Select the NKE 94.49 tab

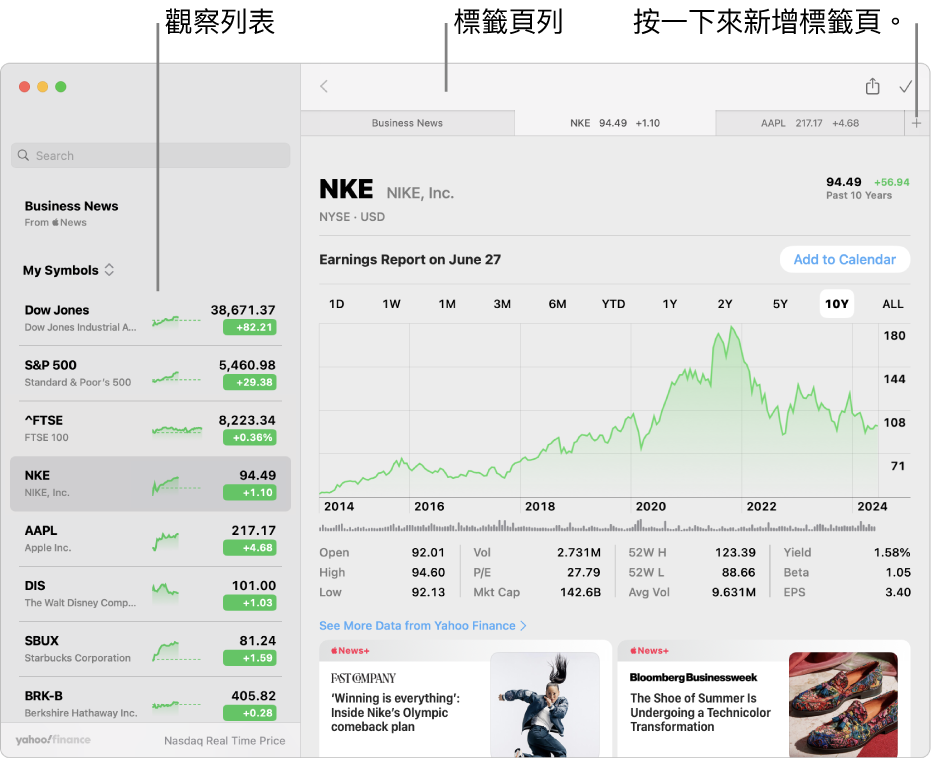pos(615,123)
